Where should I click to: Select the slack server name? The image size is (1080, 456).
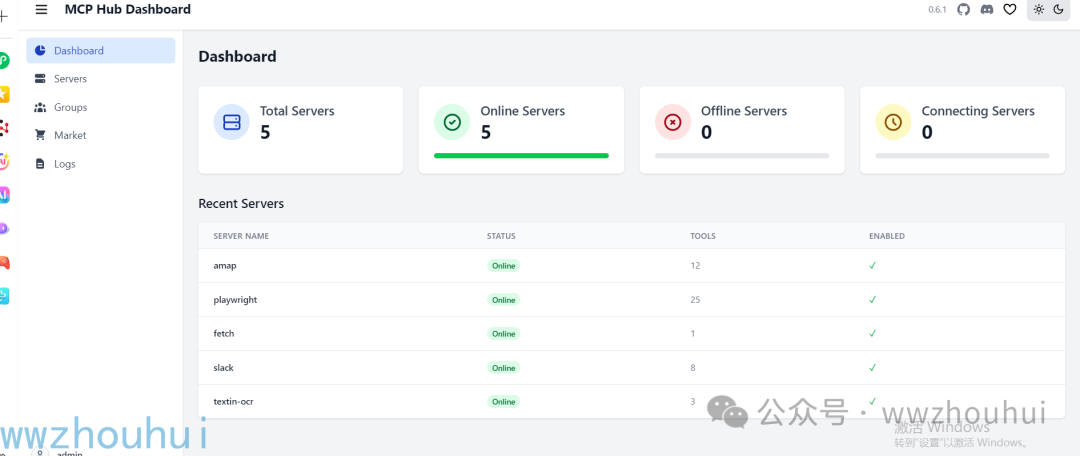click(x=223, y=368)
